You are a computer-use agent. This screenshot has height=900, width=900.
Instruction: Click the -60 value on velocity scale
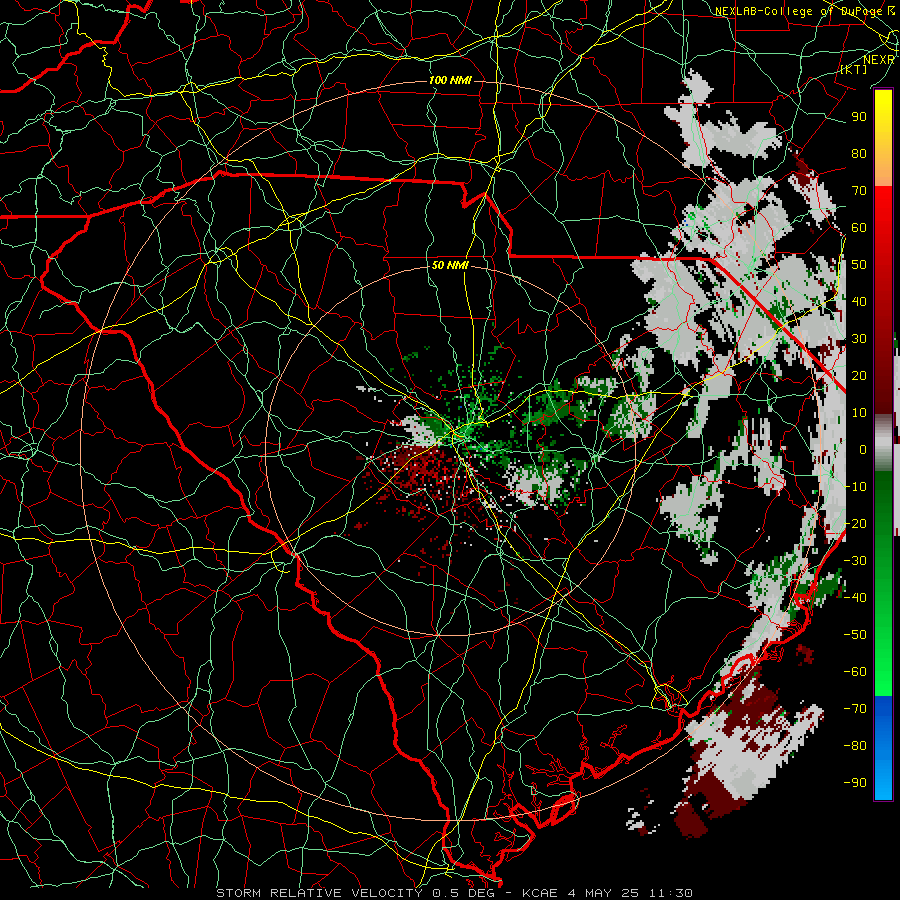click(855, 672)
